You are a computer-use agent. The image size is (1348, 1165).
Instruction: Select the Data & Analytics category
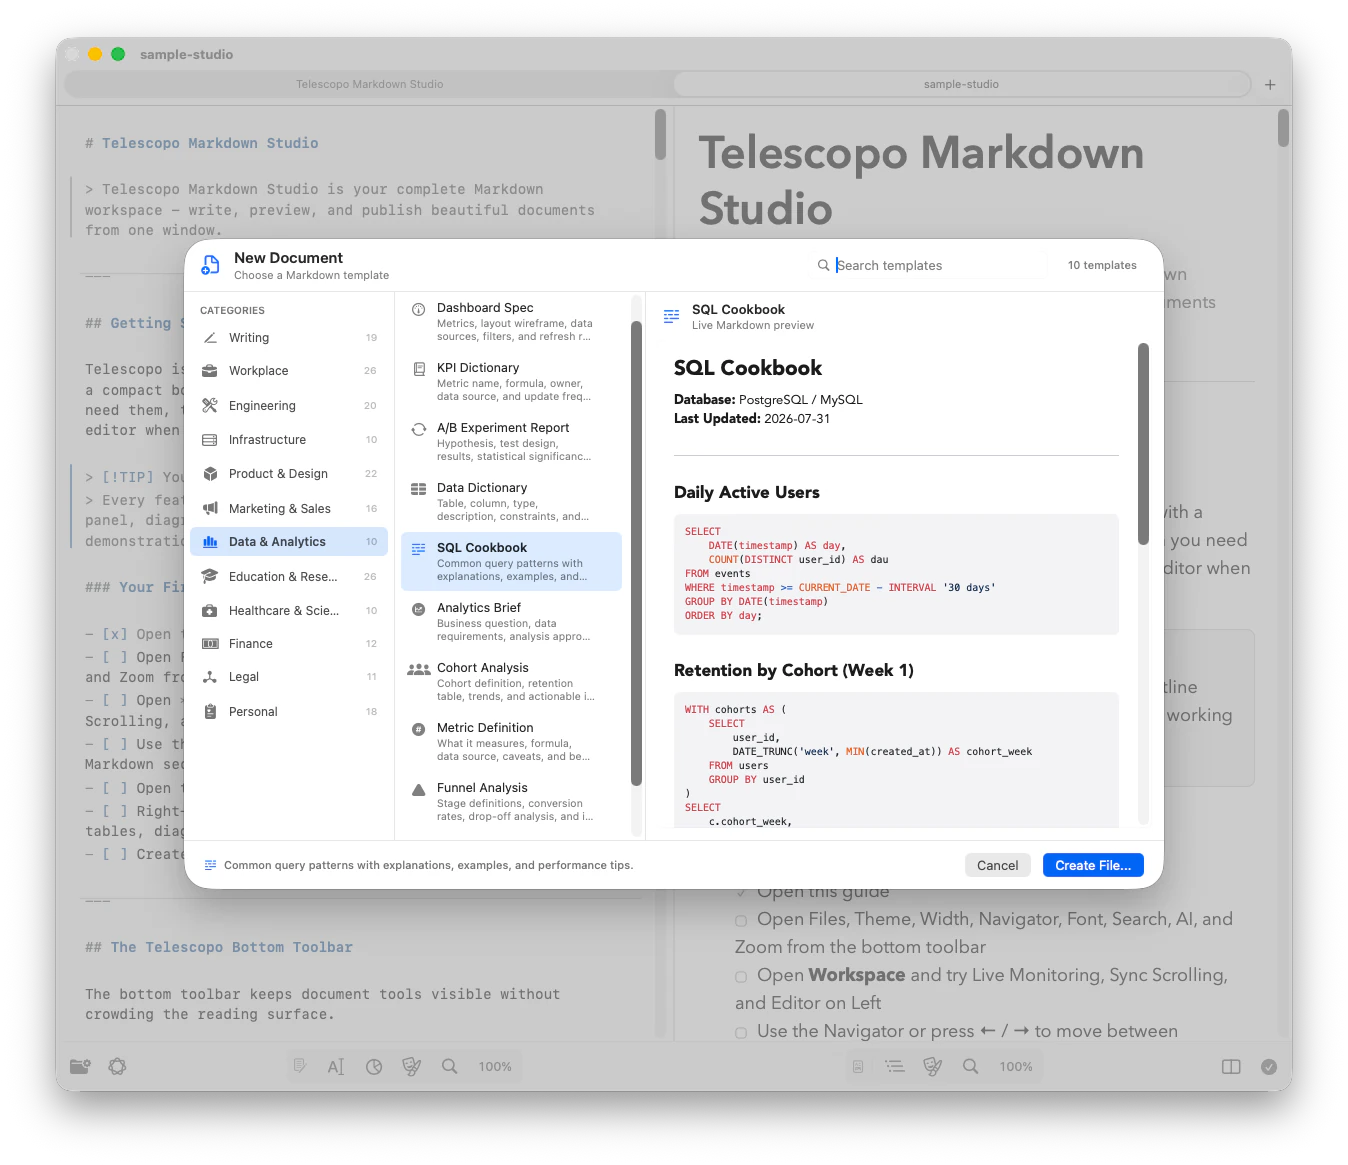click(x=289, y=542)
